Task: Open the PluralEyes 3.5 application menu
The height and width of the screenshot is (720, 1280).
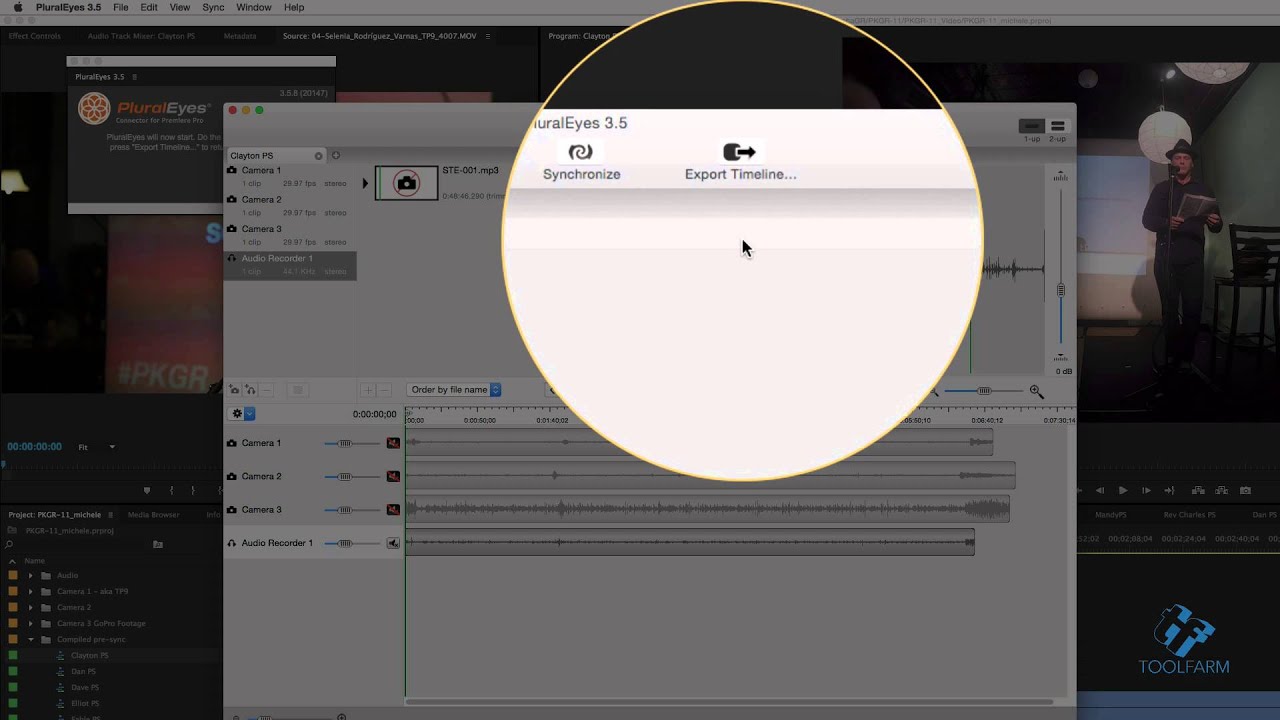Action: point(68,7)
